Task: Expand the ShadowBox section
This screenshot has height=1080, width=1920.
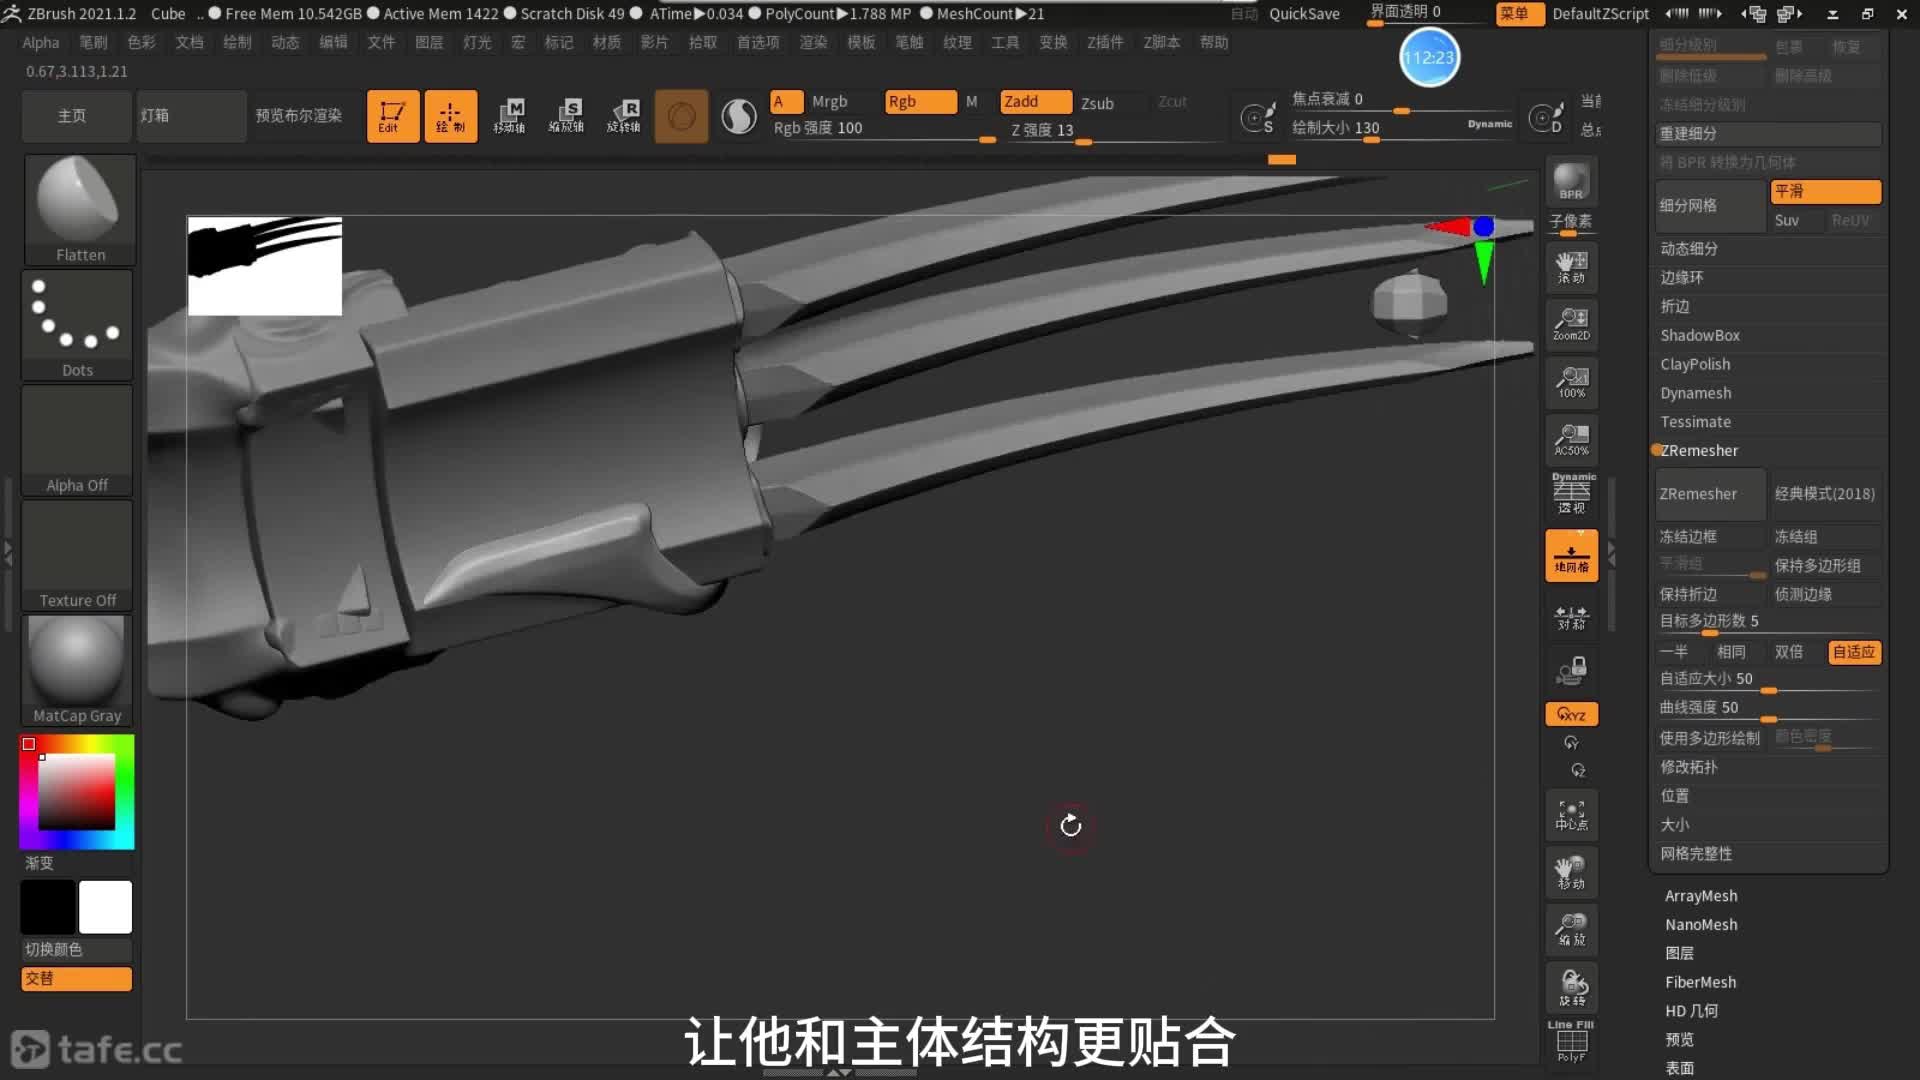Action: point(1699,335)
